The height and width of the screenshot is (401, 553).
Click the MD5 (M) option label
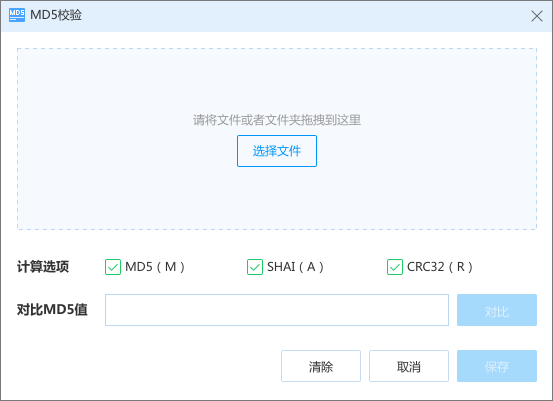coord(155,267)
